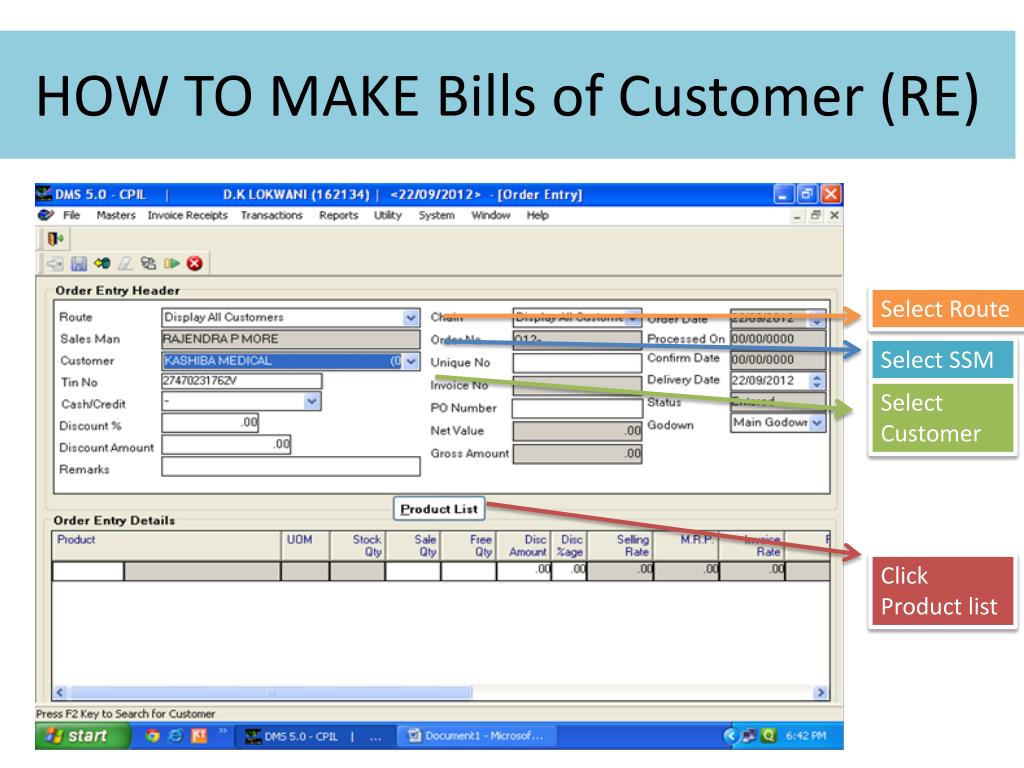Restore the inner Order Entry child window
1024x768 pixels.
coord(816,215)
